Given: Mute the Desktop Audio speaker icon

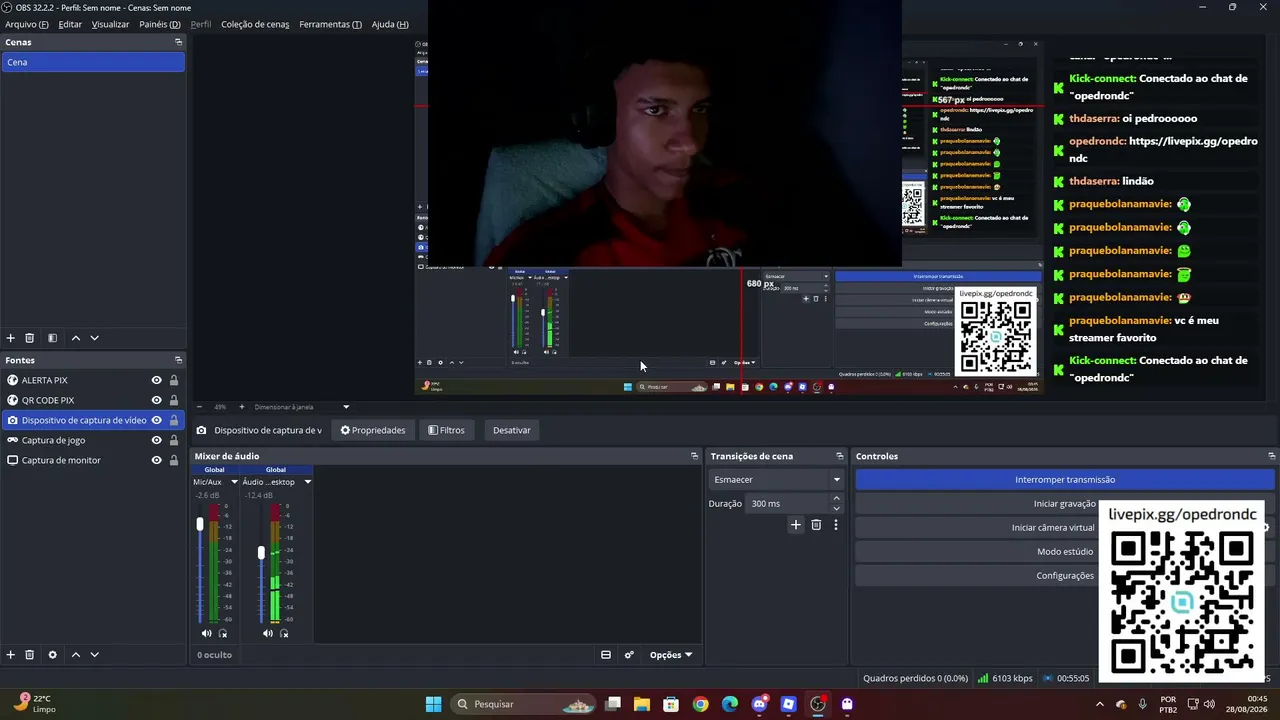Looking at the screenshot, I should (x=267, y=633).
